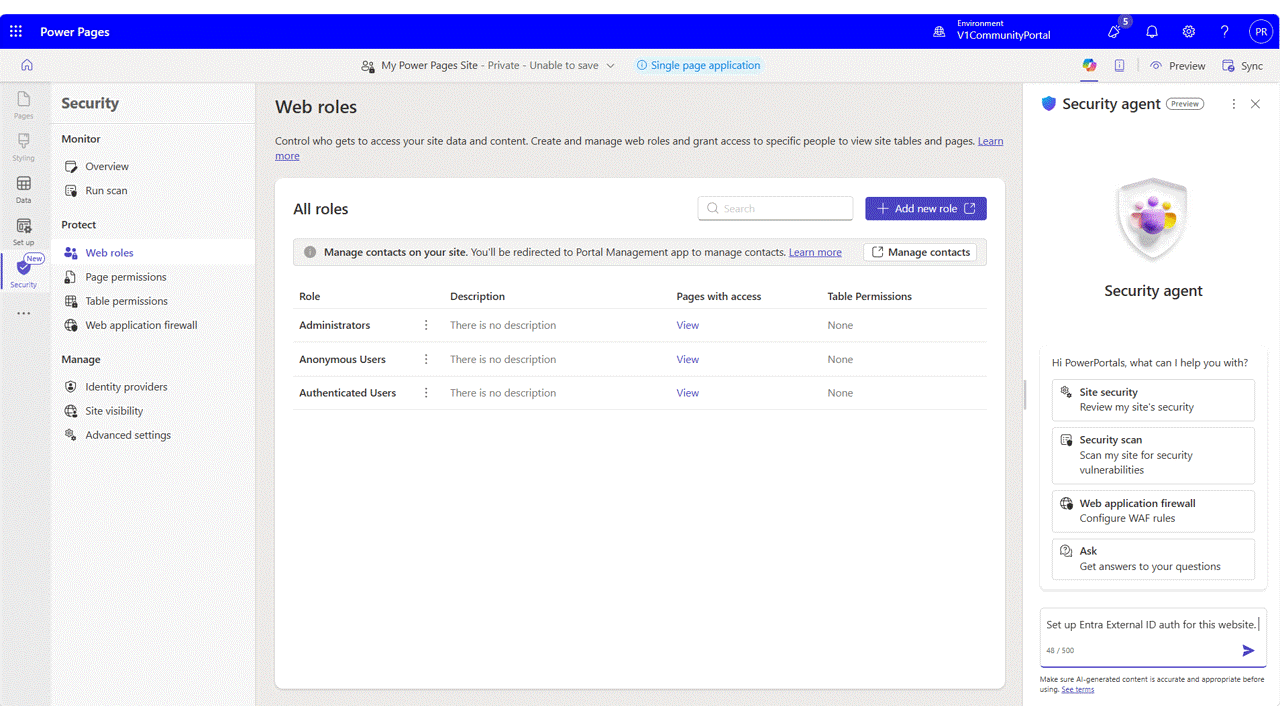Click View for Administrators

(x=688, y=325)
